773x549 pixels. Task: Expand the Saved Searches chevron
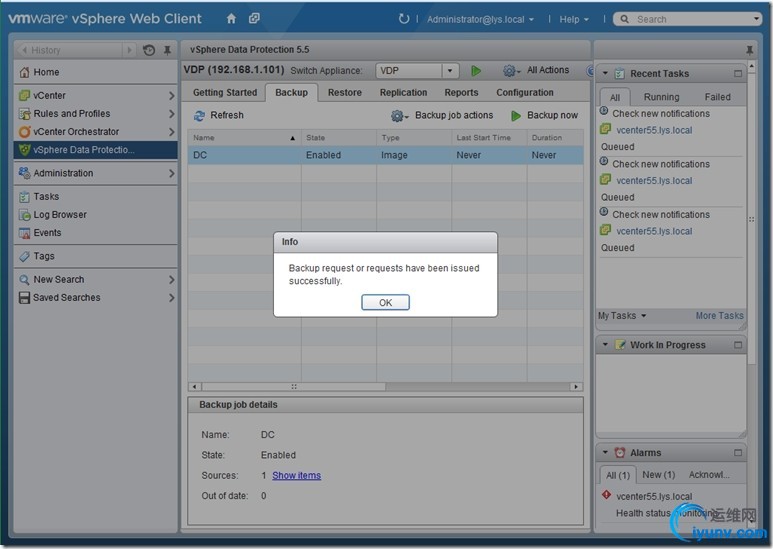point(172,298)
